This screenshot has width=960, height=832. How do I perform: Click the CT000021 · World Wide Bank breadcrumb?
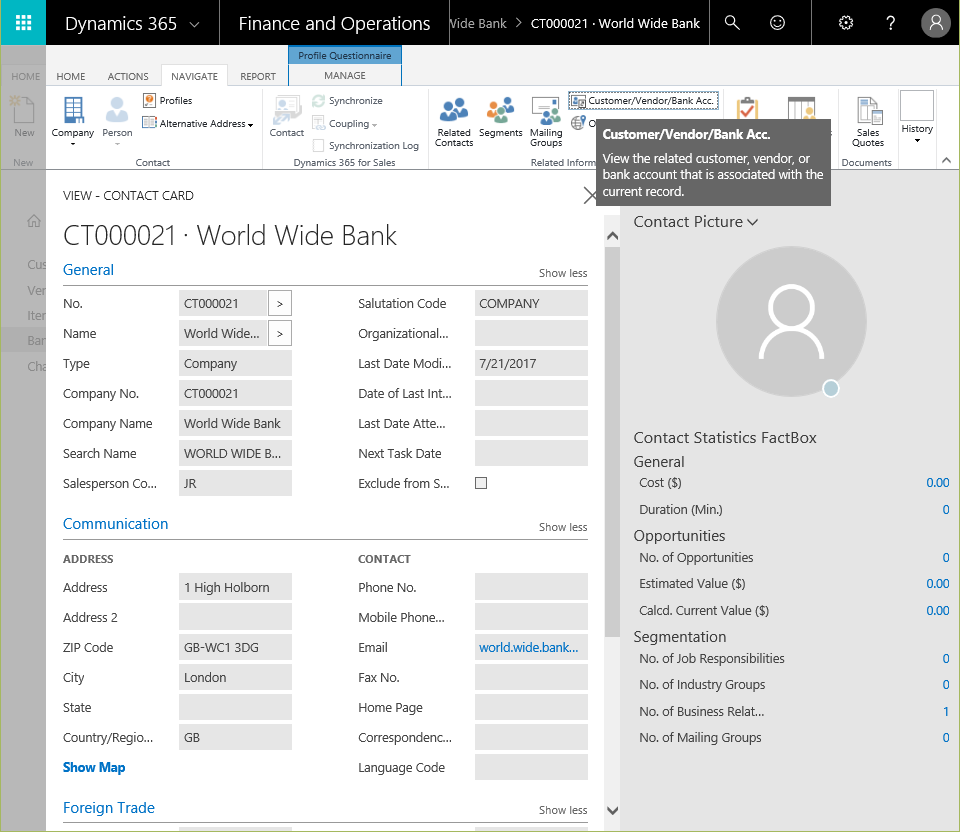(x=615, y=23)
